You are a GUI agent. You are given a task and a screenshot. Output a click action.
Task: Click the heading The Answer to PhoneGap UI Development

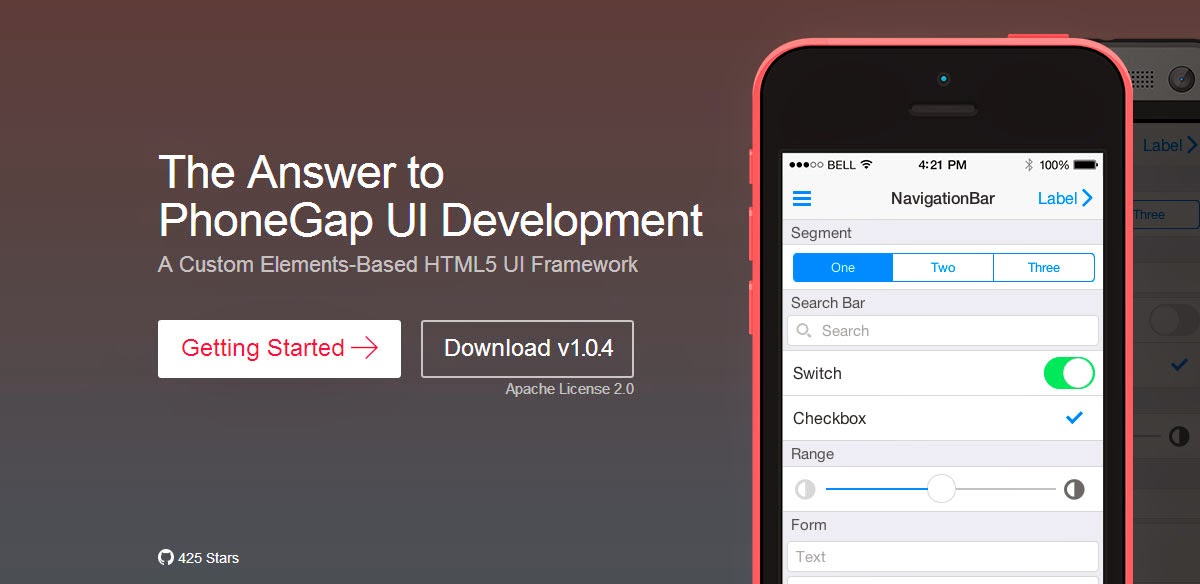[x=431, y=197]
